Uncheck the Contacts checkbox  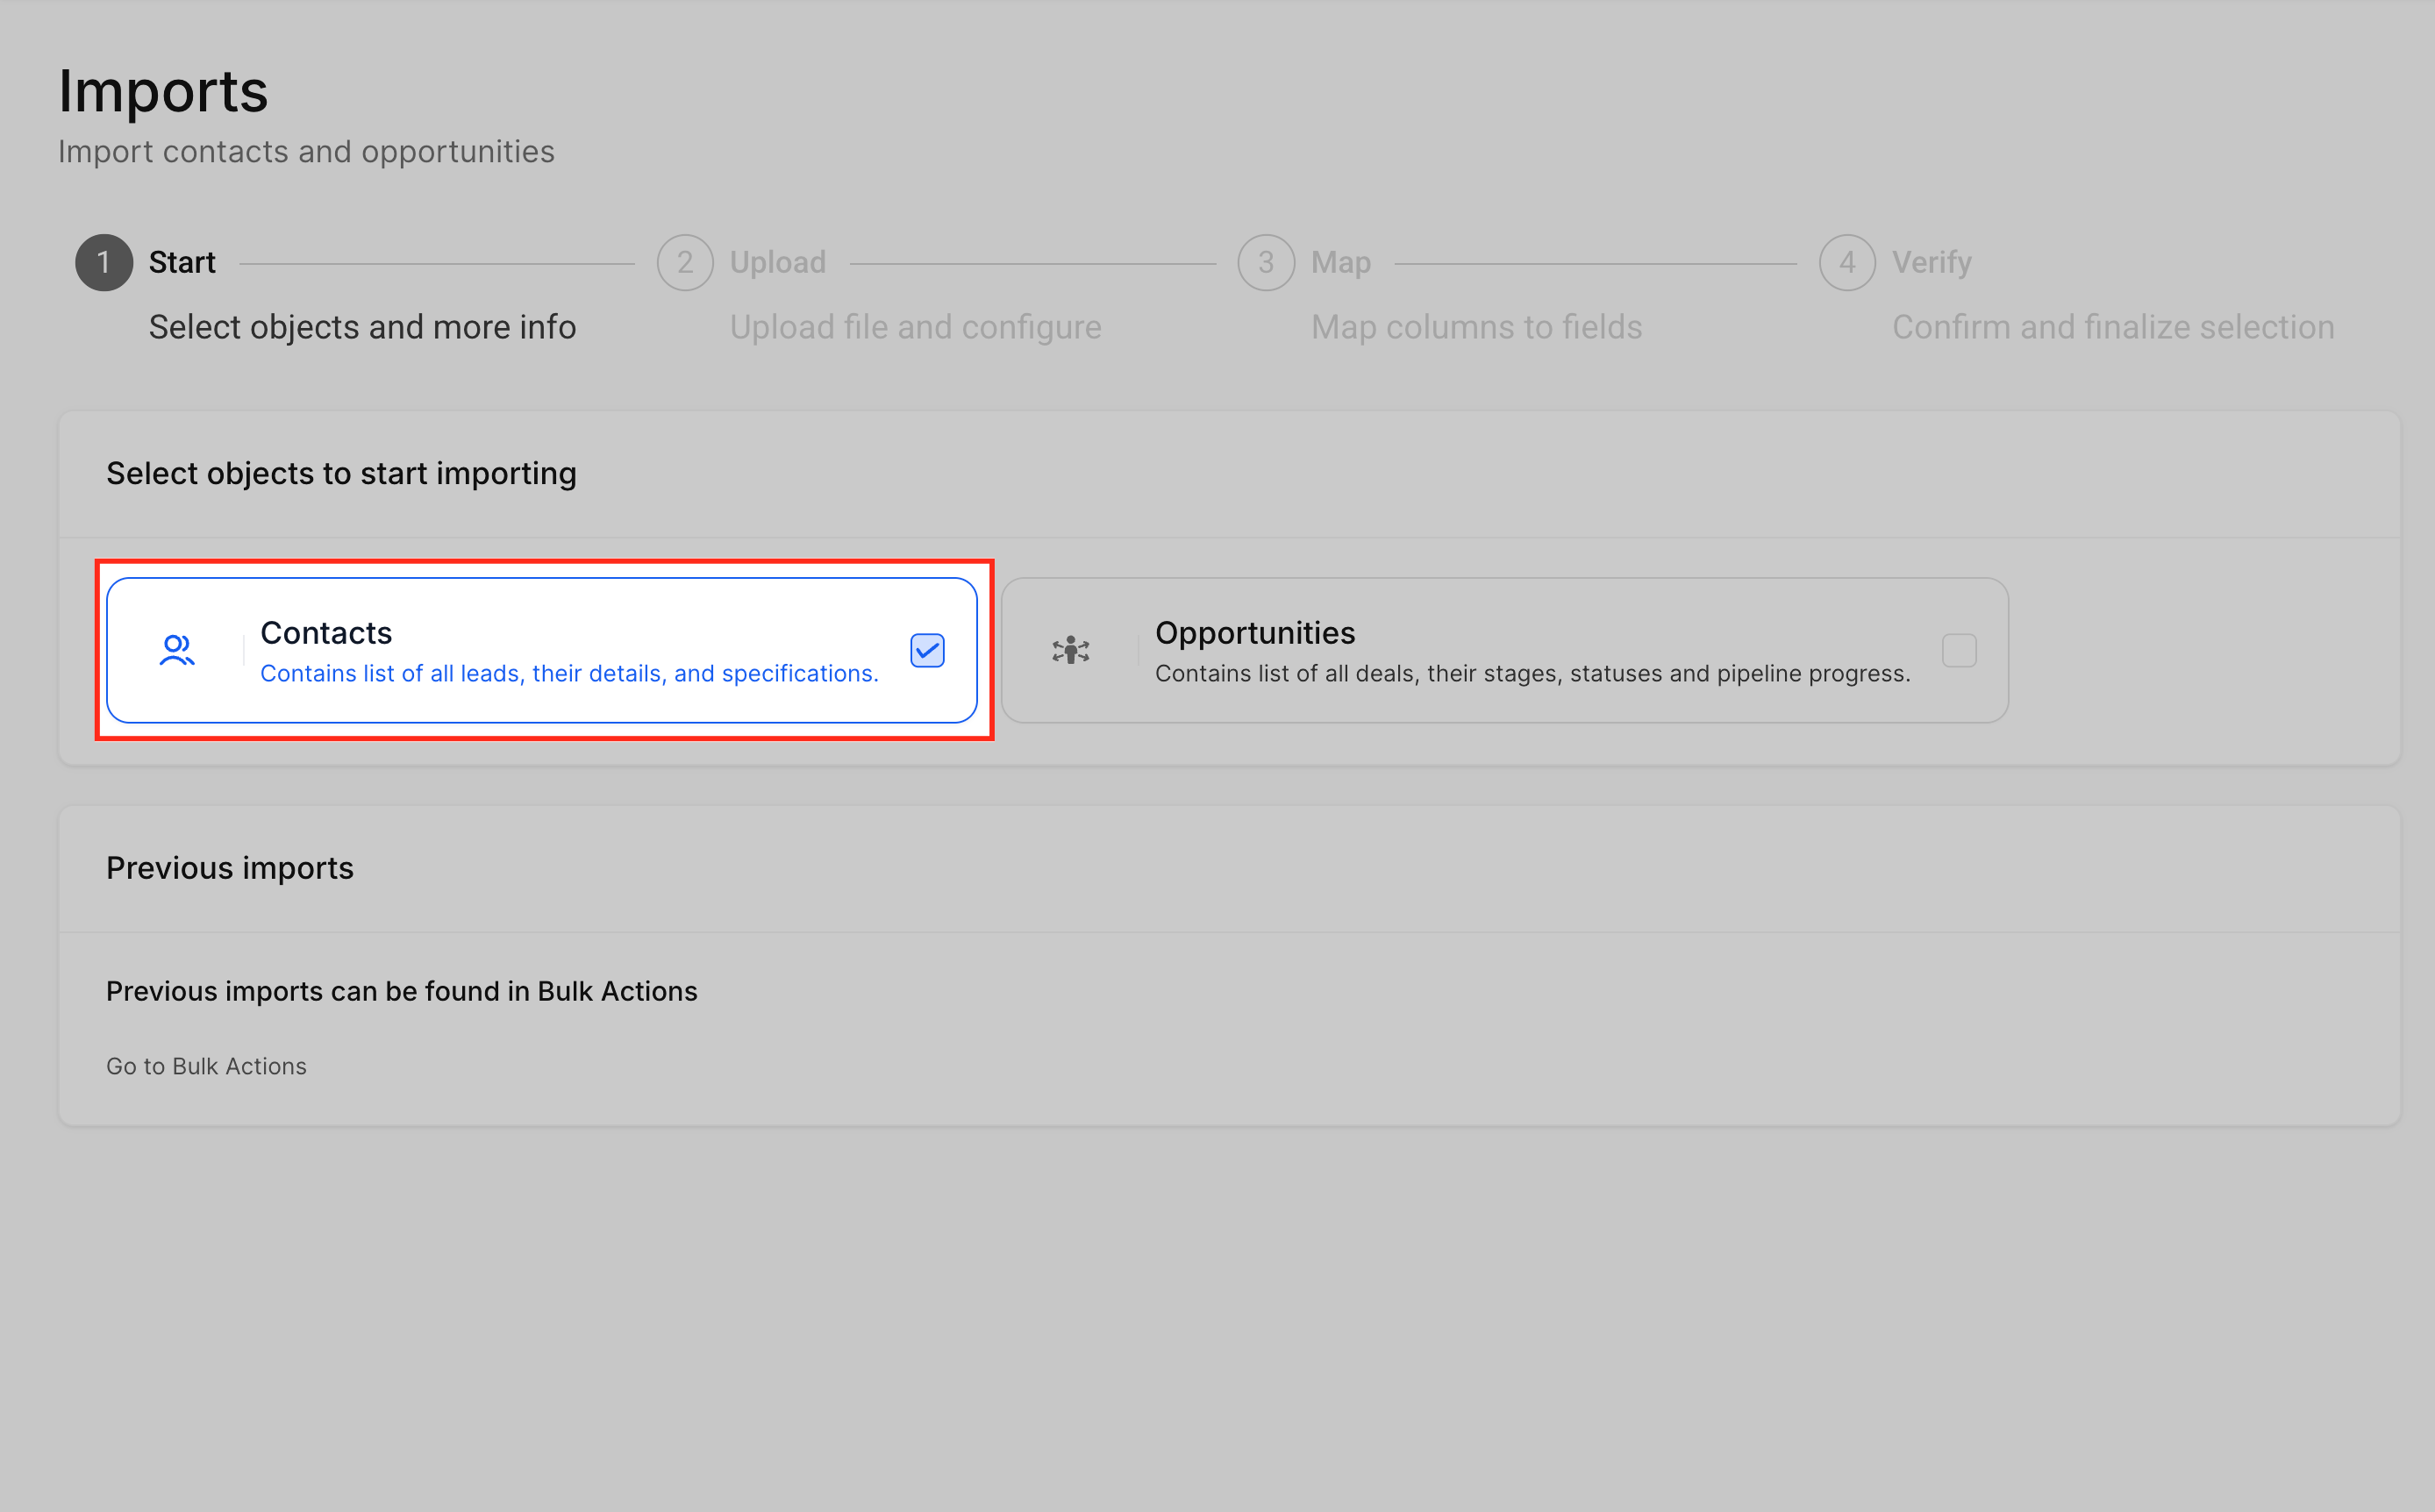pyautogui.click(x=927, y=651)
